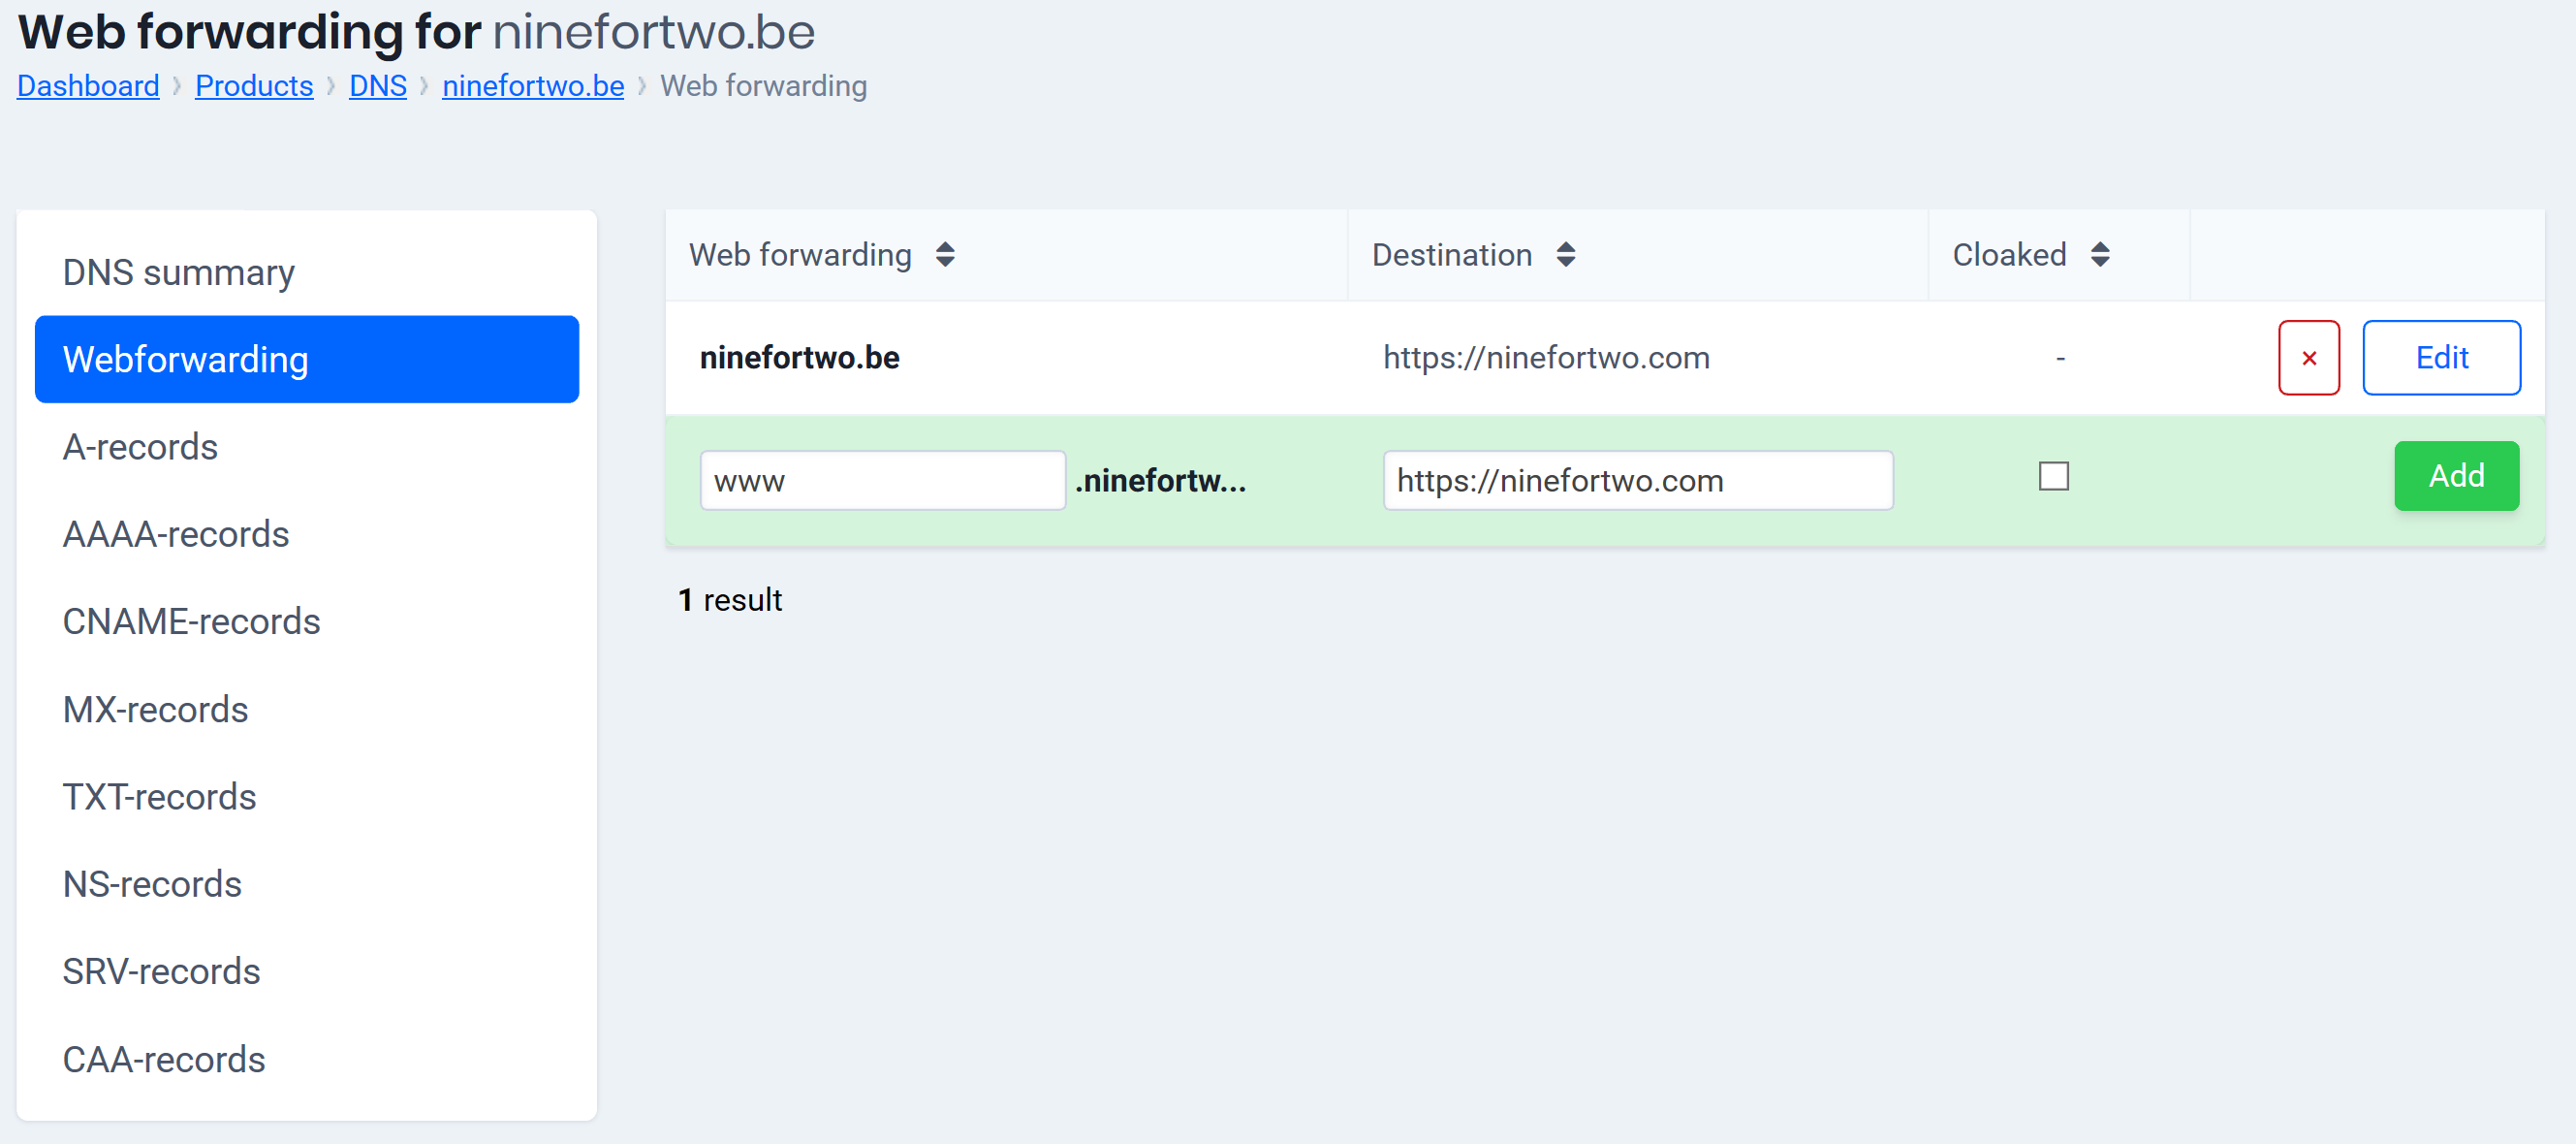The image size is (2576, 1144).
Task: Sort by Cloaked column arrows
Action: [x=2099, y=255]
